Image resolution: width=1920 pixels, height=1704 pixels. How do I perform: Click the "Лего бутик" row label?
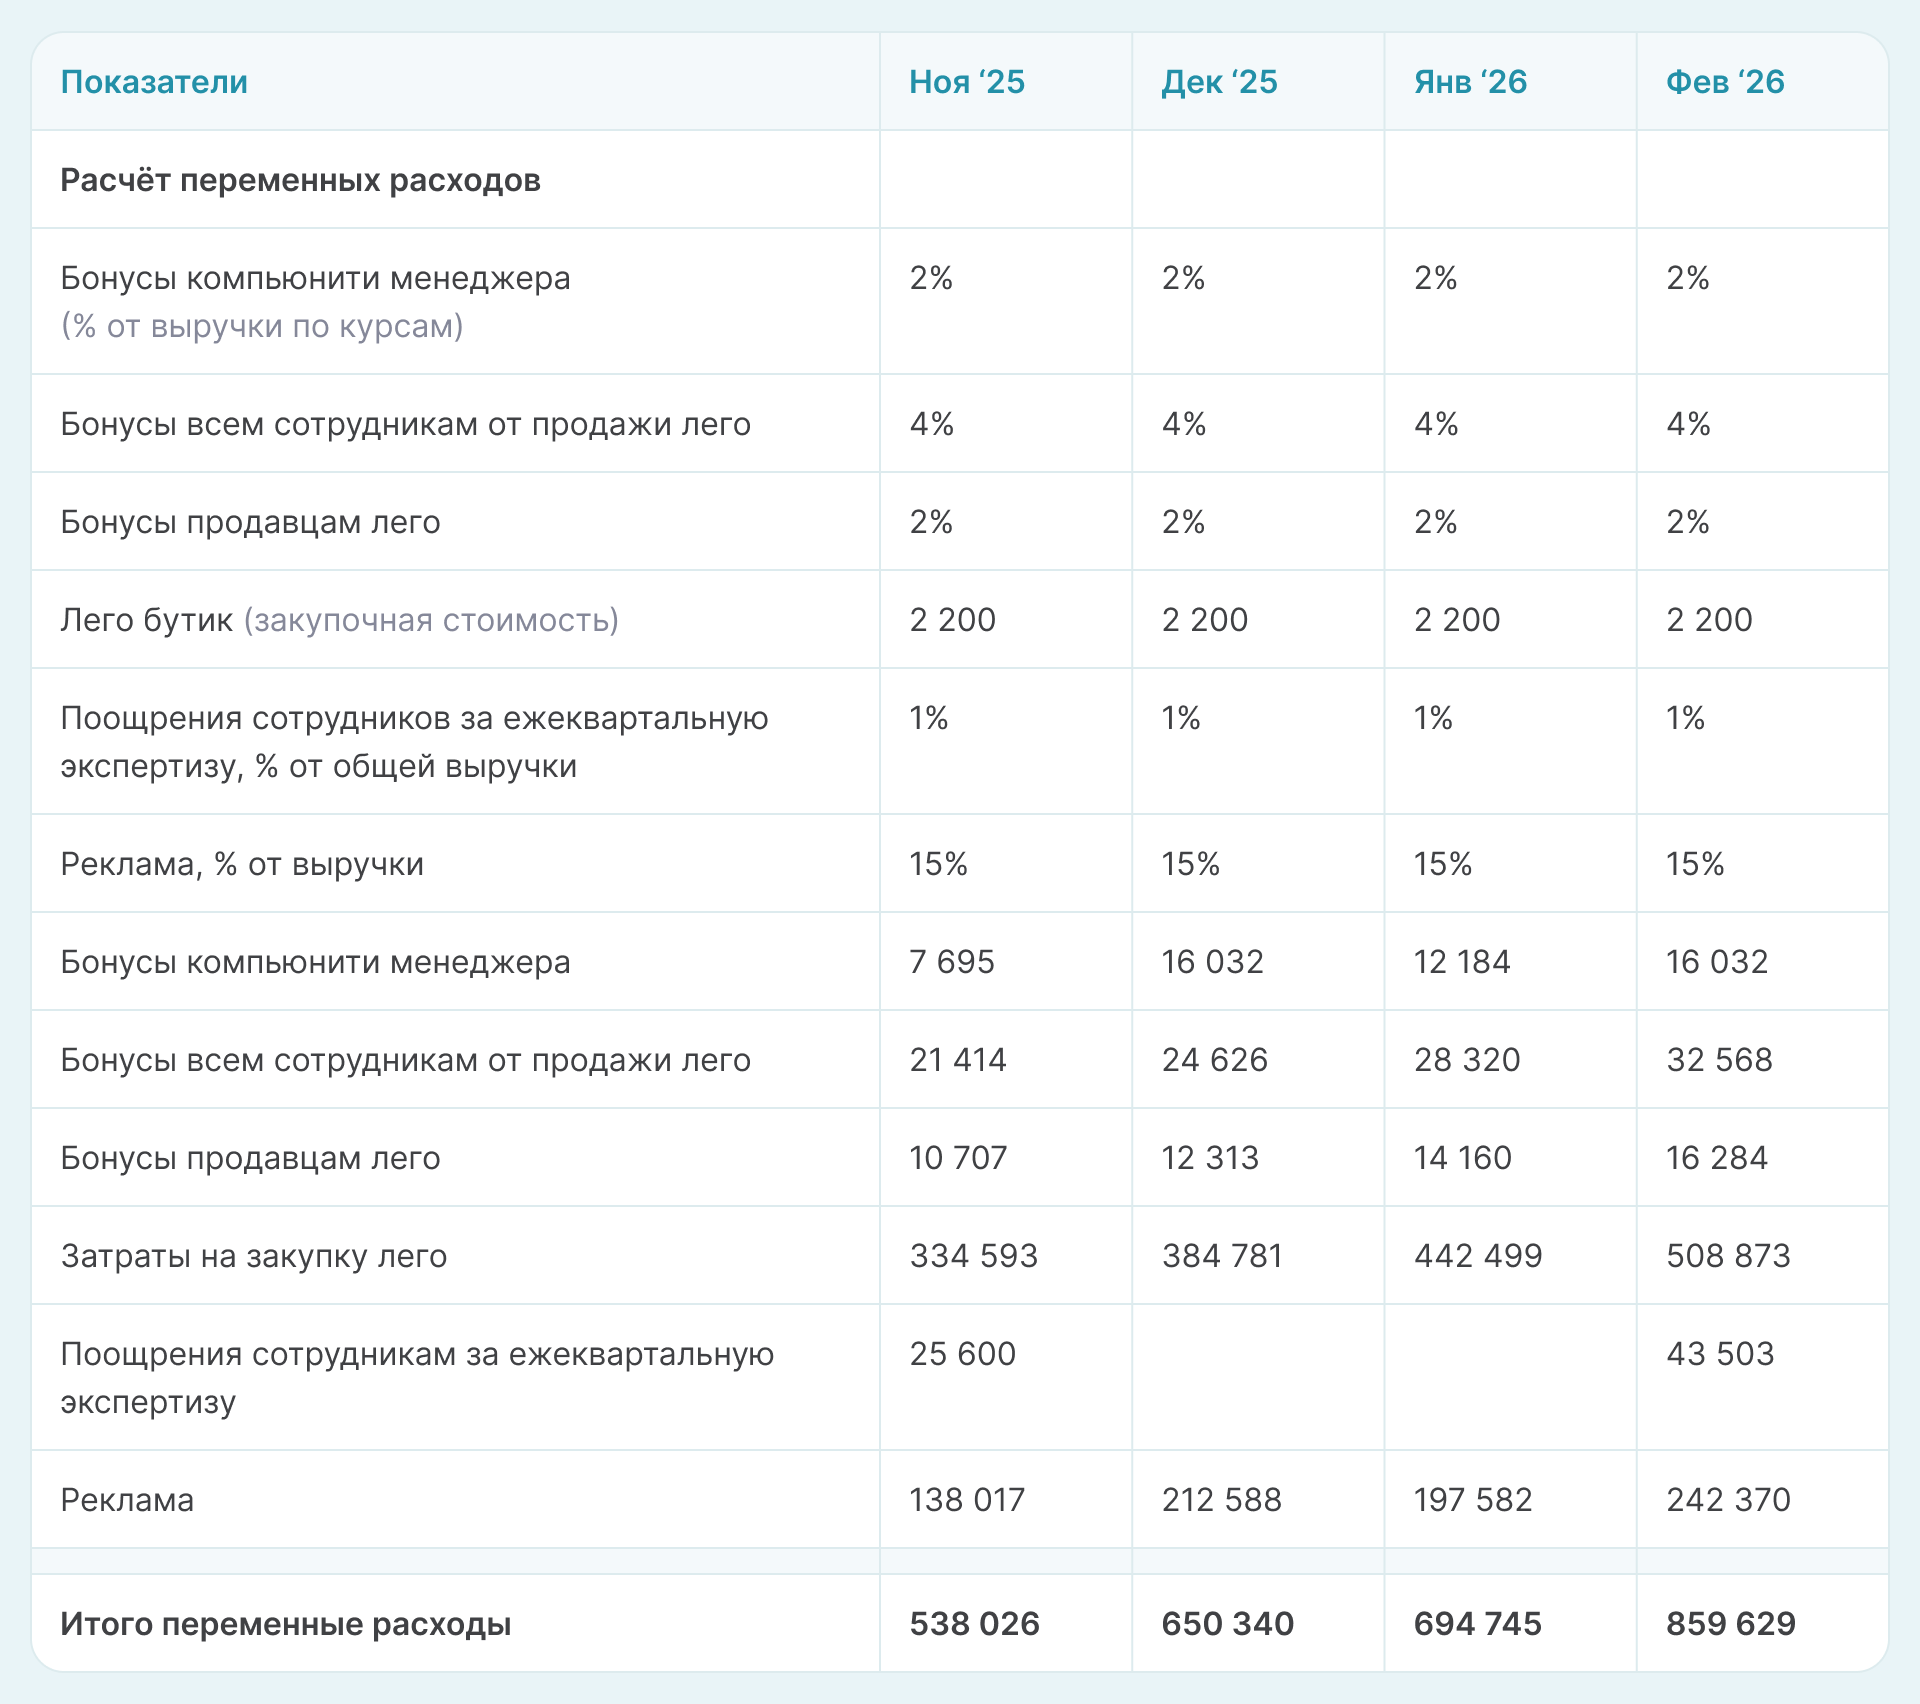tap(146, 620)
